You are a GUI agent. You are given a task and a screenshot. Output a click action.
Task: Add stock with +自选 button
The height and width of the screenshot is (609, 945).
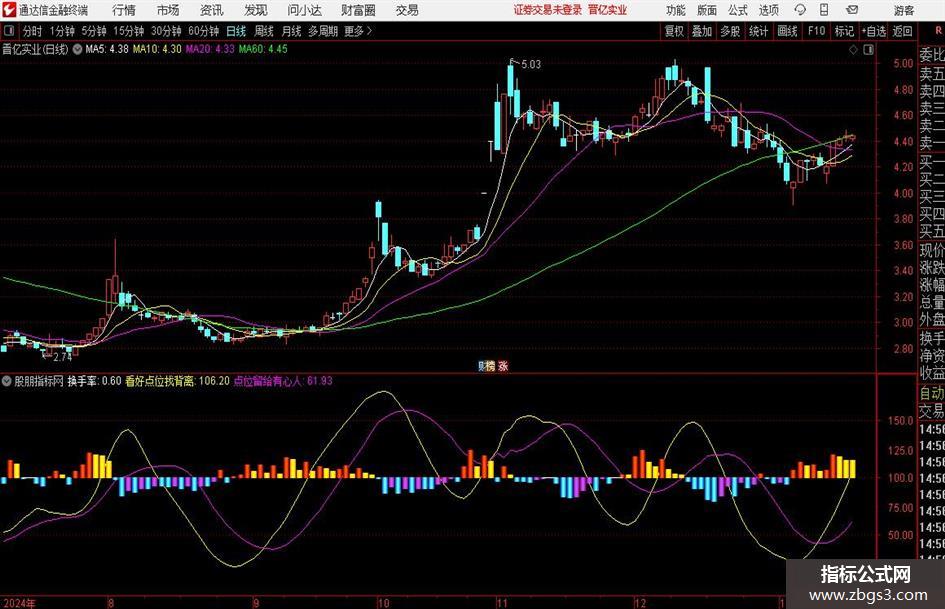(x=874, y=31)
